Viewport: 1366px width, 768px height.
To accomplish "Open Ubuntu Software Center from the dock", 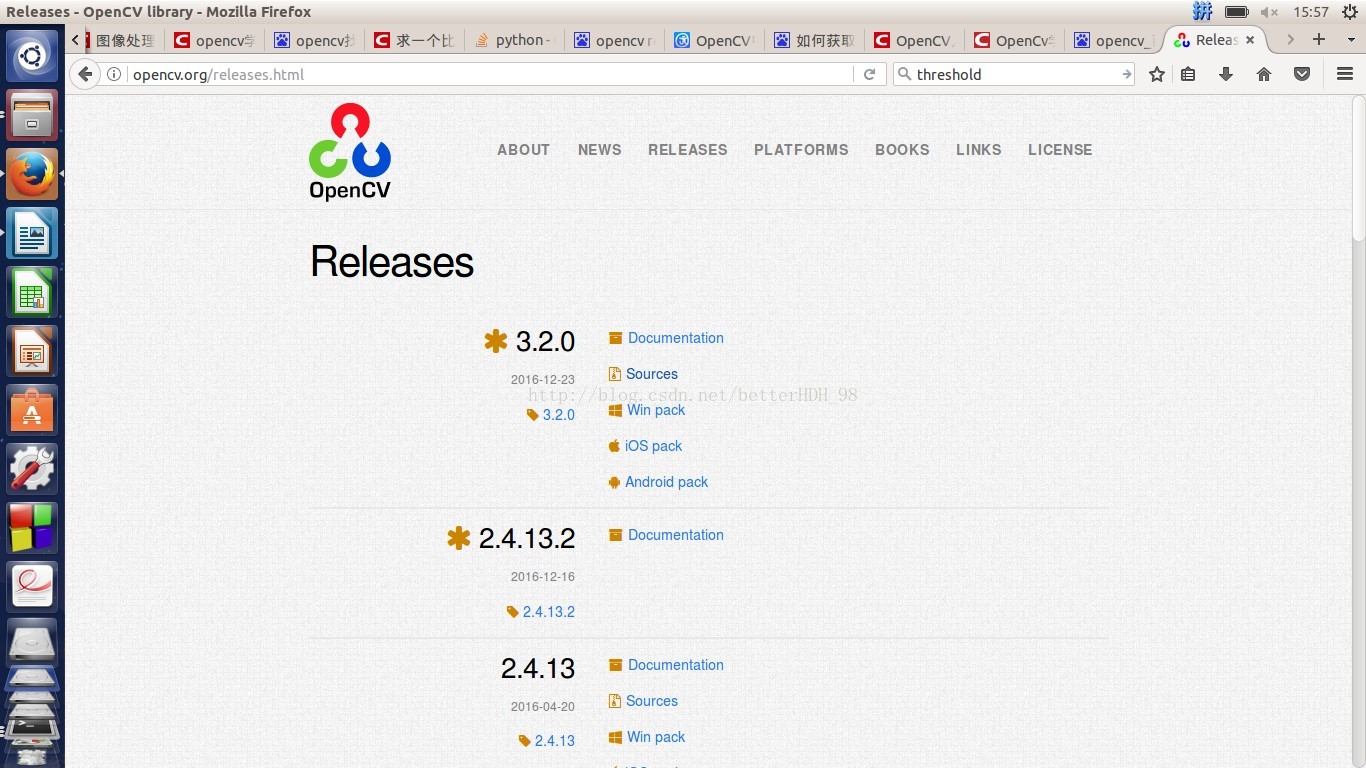I will [32, 410].
